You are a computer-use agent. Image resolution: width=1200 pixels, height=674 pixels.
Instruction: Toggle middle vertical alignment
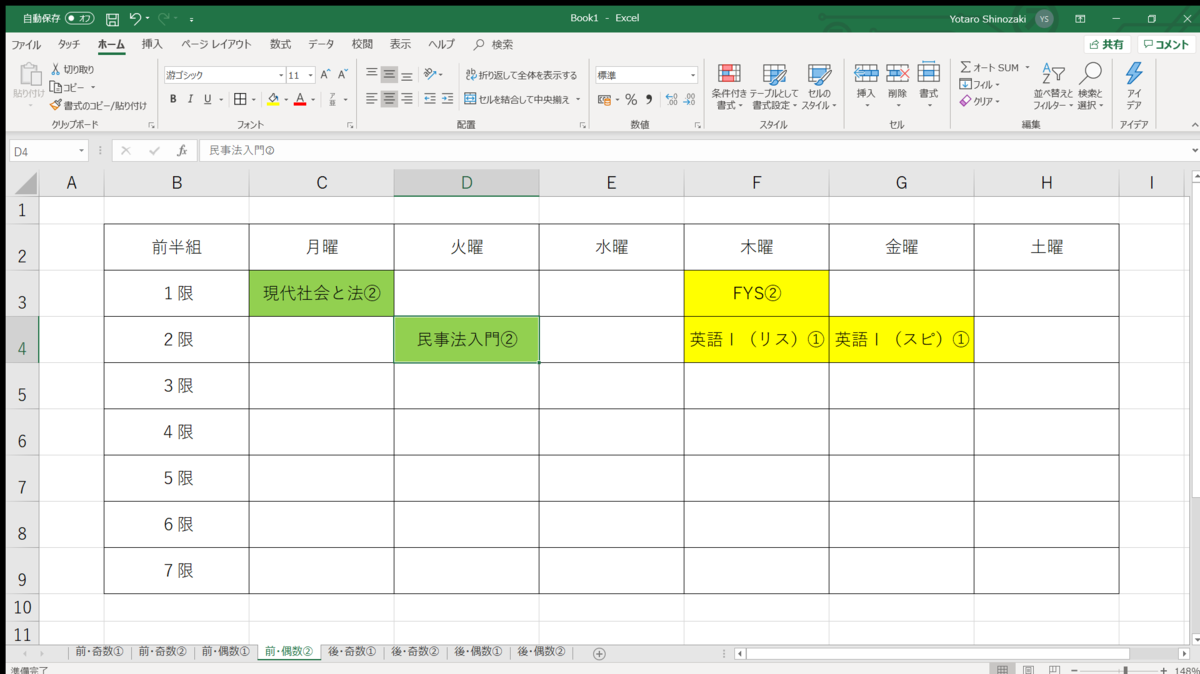(389, 75)
